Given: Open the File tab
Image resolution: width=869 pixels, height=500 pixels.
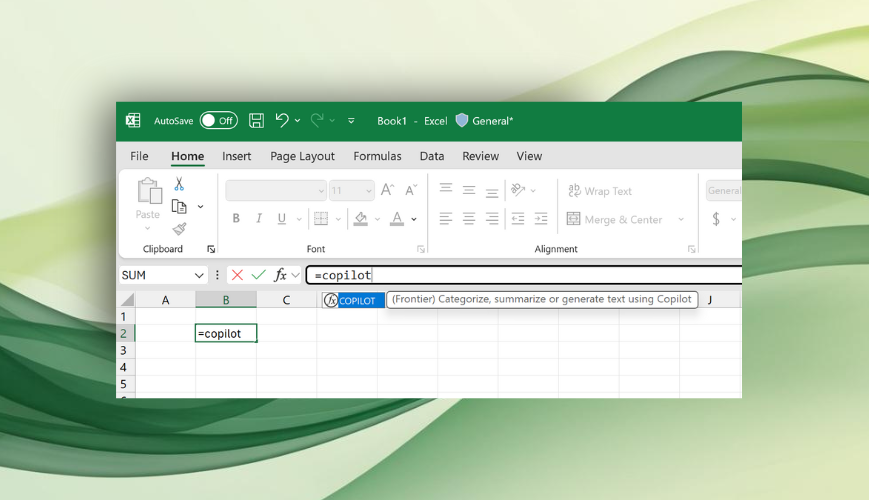Looking at the screenshot, I should click(139, 156).
